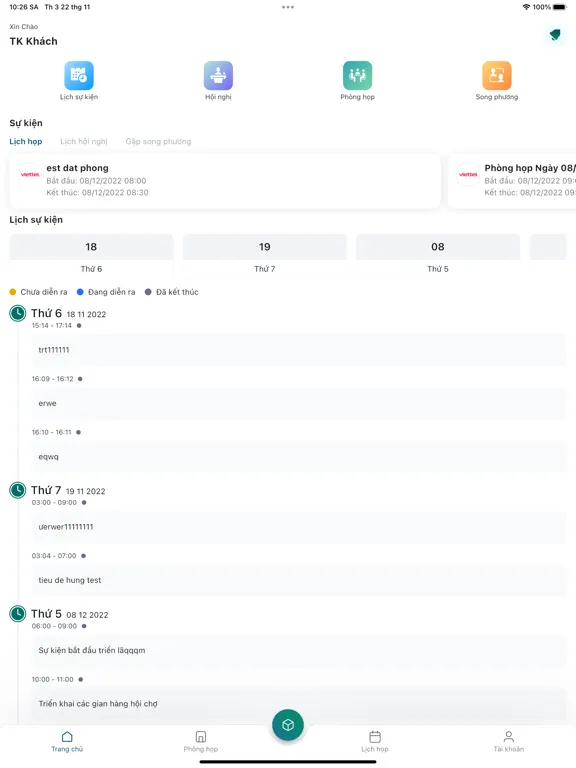Open the Lịch sự kiện calendar icon
576x768 pixels.
coord(79,75)
